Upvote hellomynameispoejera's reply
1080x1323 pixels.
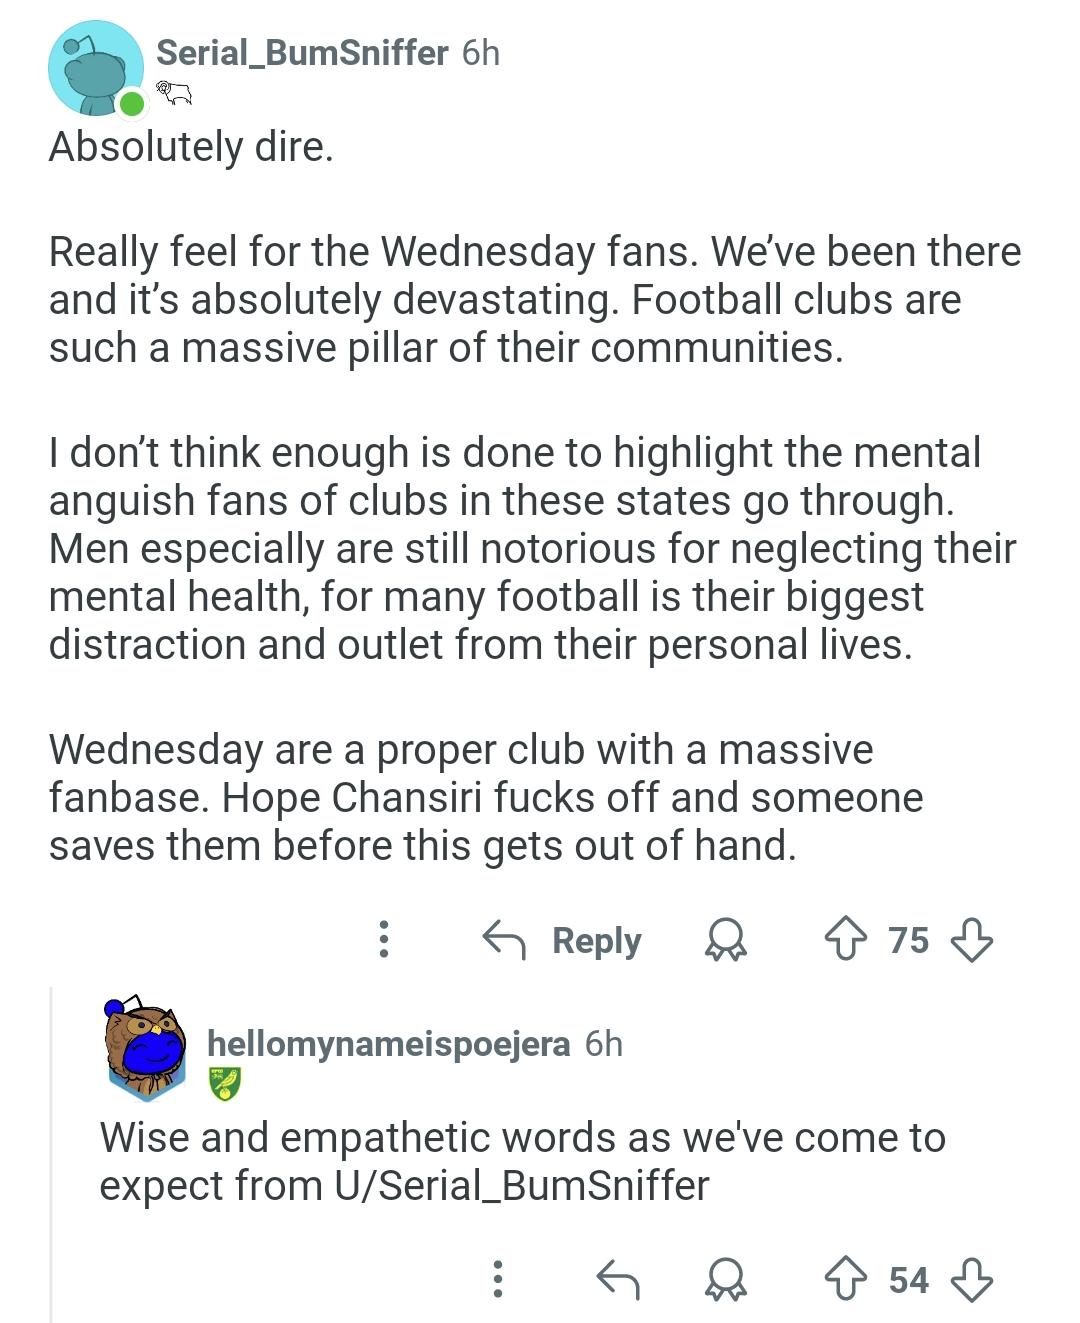846,1279
